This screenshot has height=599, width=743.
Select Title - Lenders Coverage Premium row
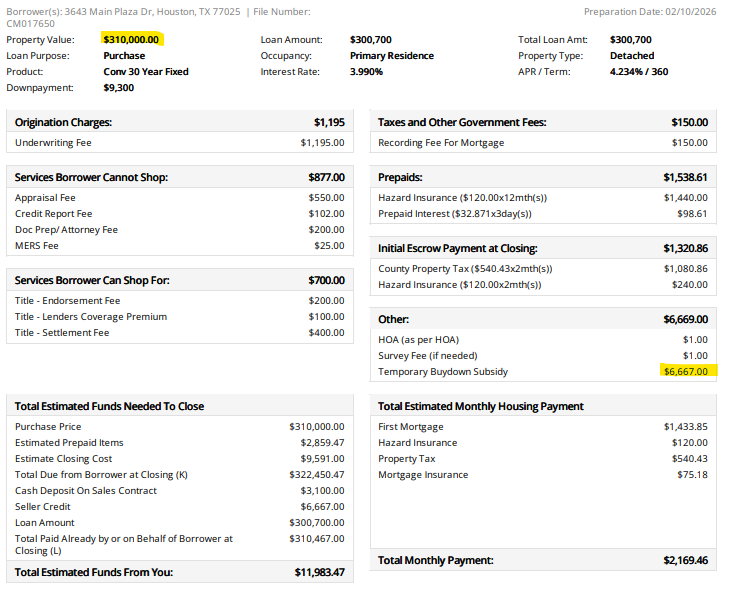click(91, 317)
